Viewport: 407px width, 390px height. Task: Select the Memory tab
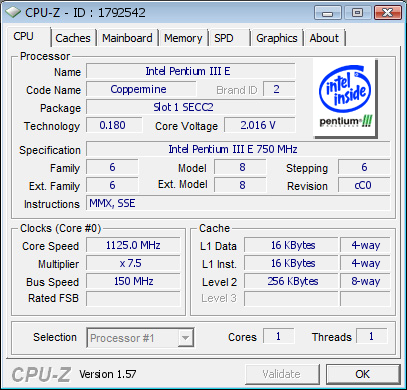(x=183, y=38)
